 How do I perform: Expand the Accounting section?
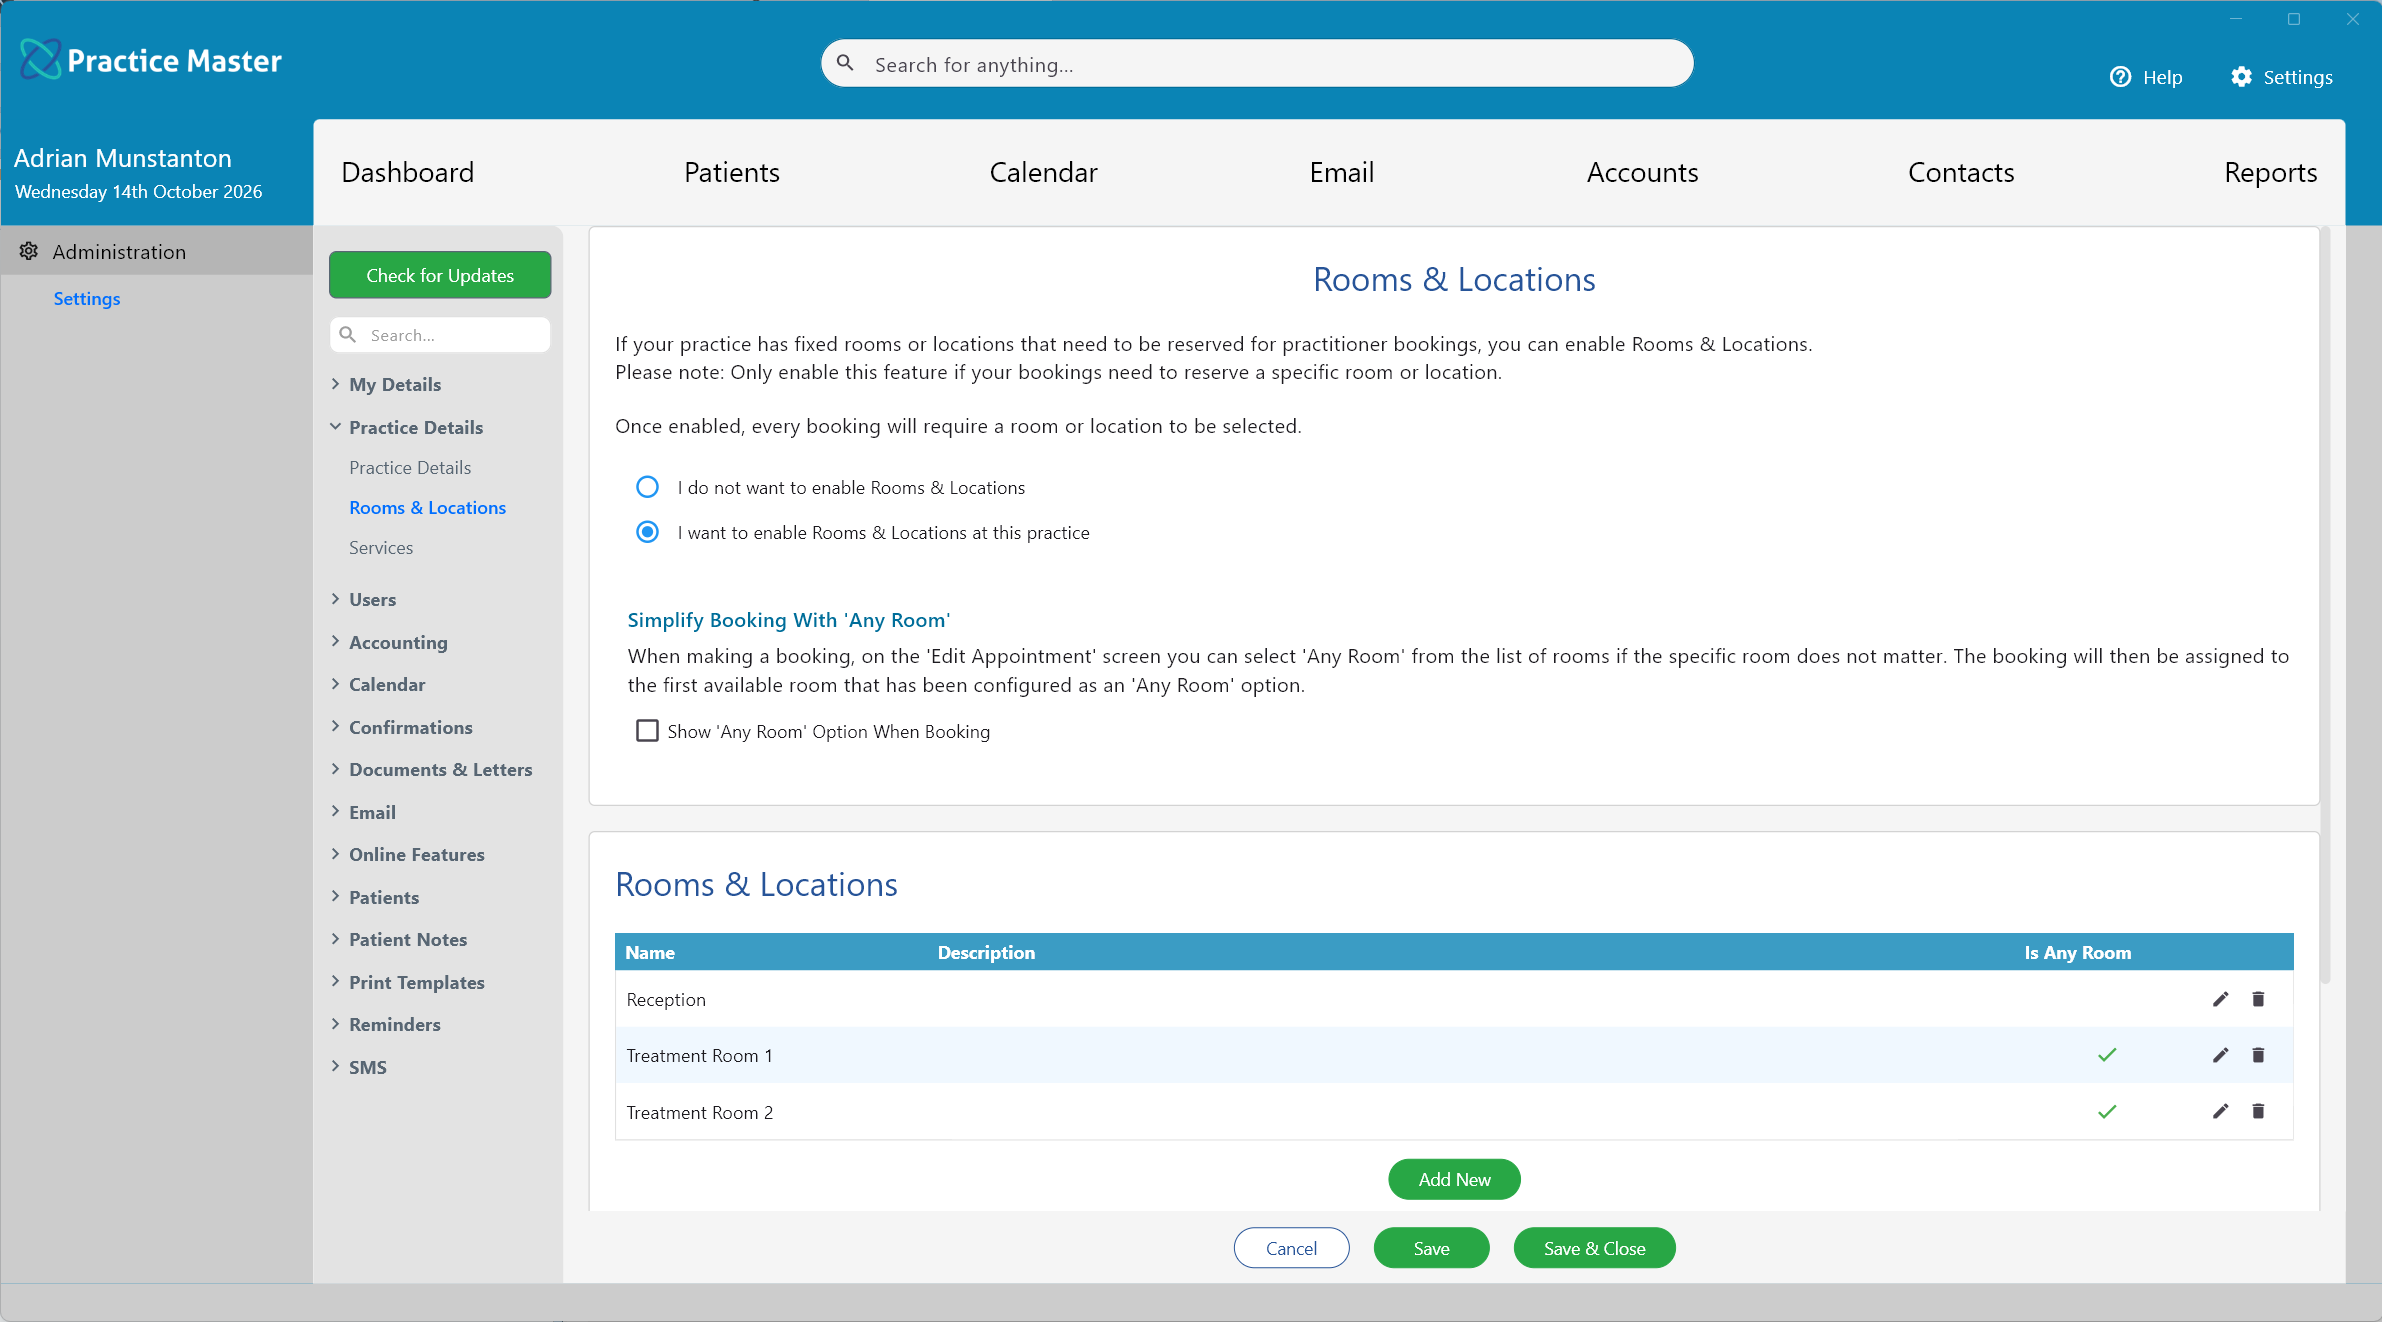pos(335,642)
